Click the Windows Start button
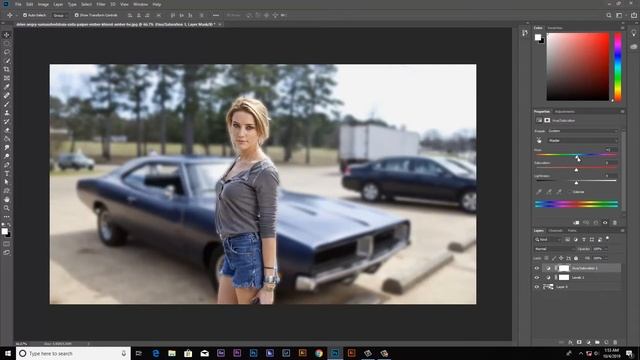The height and width of the screenshot is (360, 640). pyautogui.click(x=8, y=353)
